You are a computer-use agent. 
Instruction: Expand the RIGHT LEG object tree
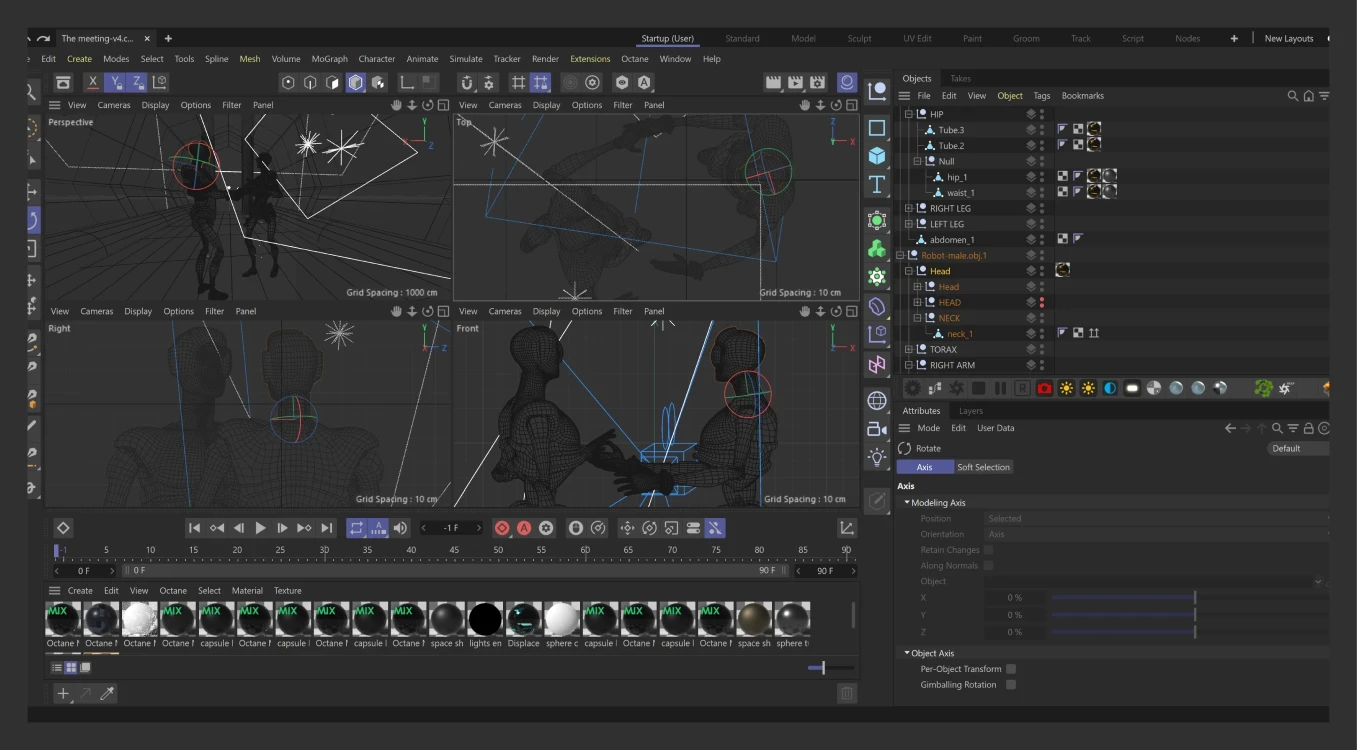tap(909, 208)
